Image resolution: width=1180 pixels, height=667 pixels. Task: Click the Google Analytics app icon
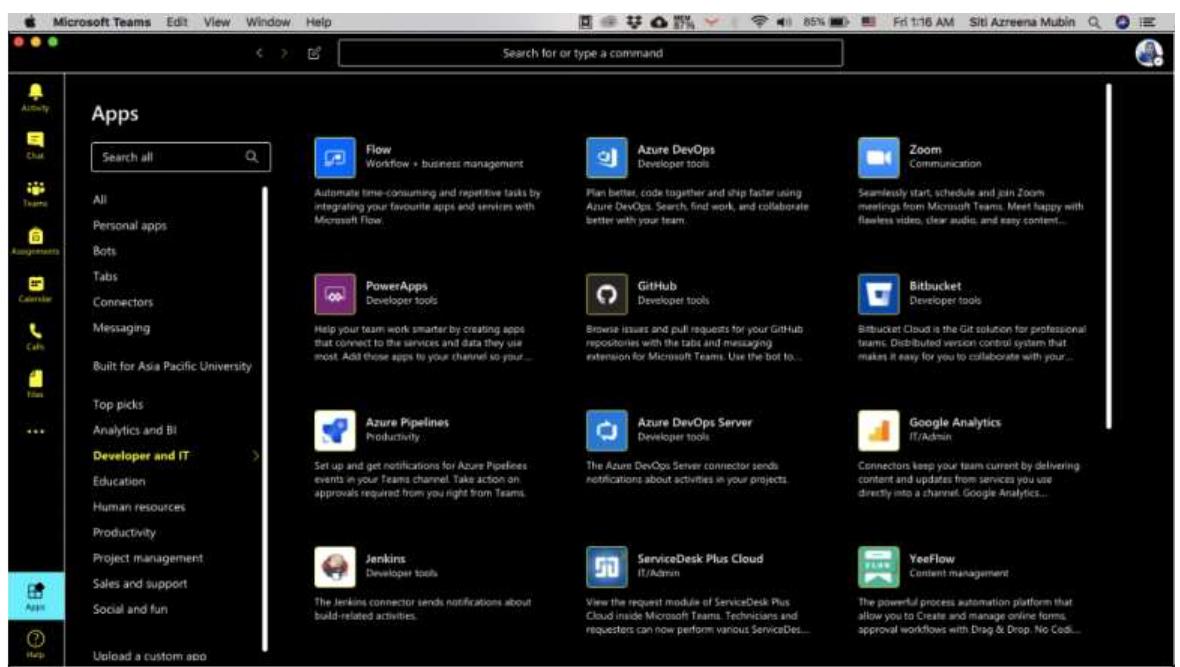tap(878, 430)
